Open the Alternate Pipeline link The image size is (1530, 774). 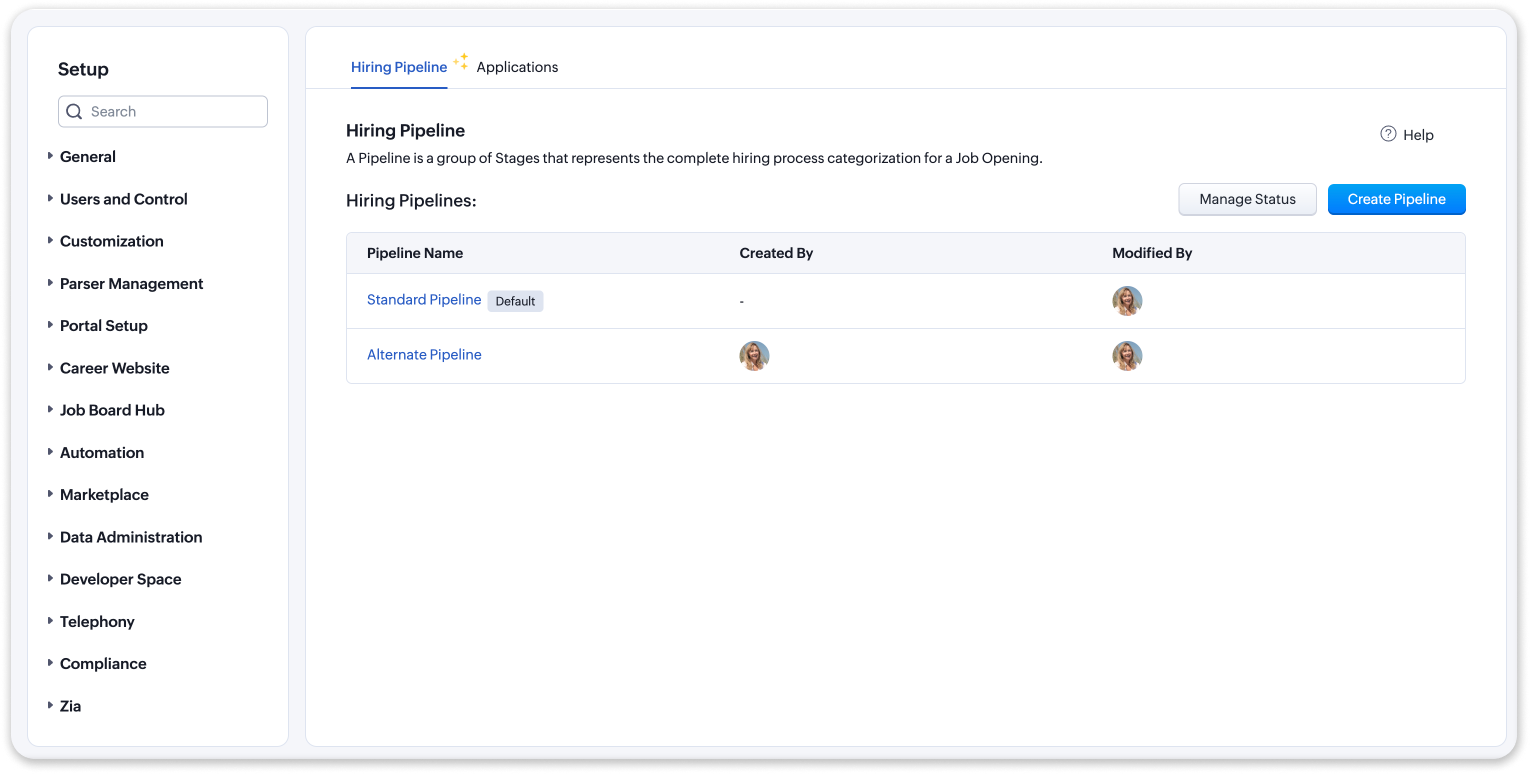pos(424,355)
